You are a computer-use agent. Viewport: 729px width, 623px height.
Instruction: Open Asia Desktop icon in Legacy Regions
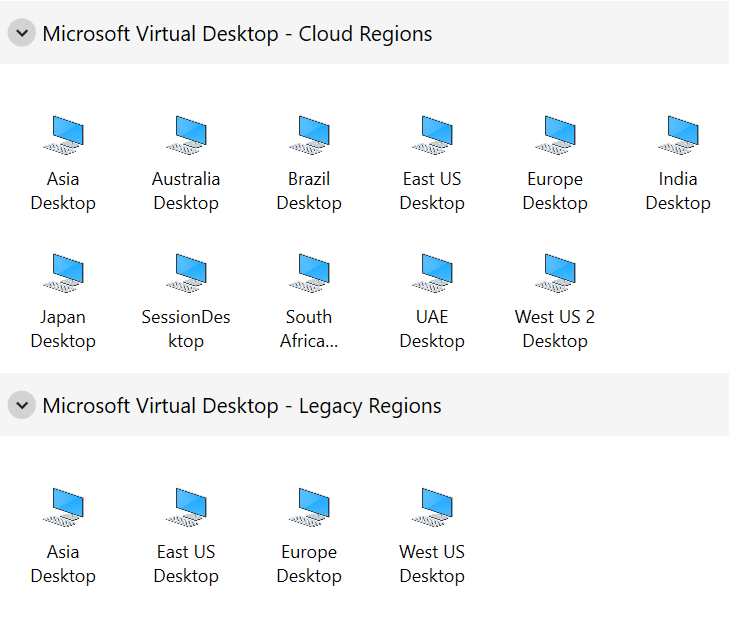64,507
